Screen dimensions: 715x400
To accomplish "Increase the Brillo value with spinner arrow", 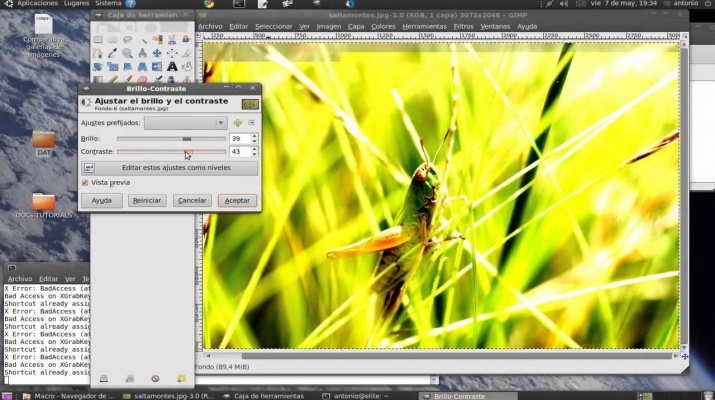I will [255, 136].
